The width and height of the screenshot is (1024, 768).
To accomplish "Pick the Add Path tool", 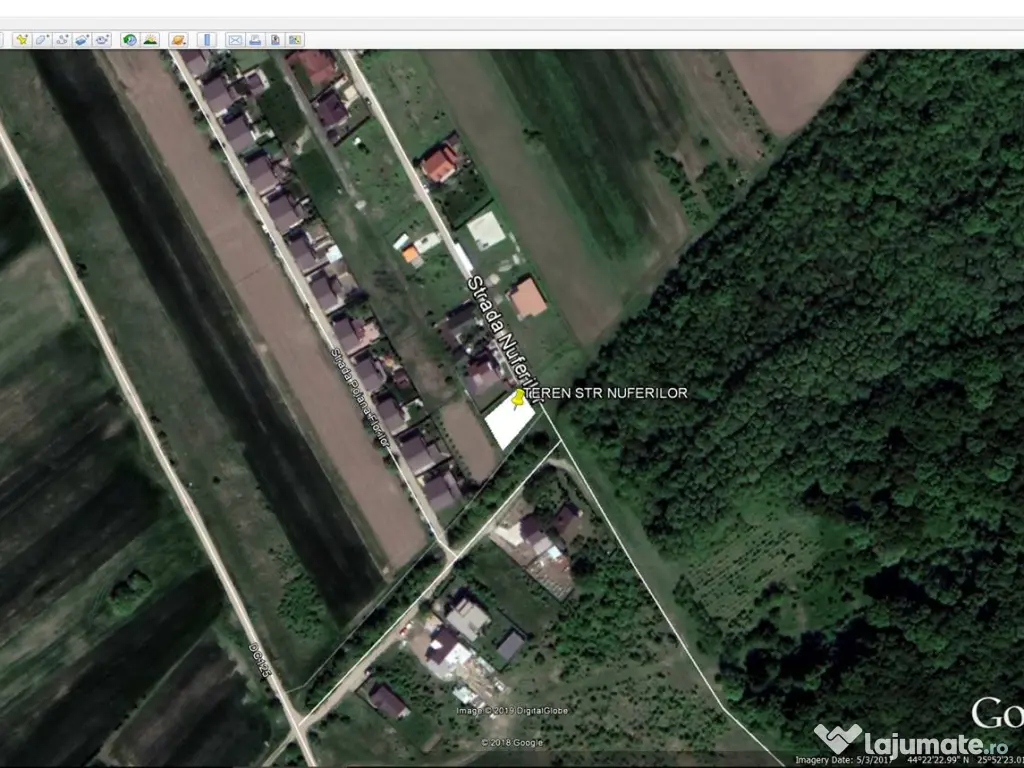I will coord(63,40).
